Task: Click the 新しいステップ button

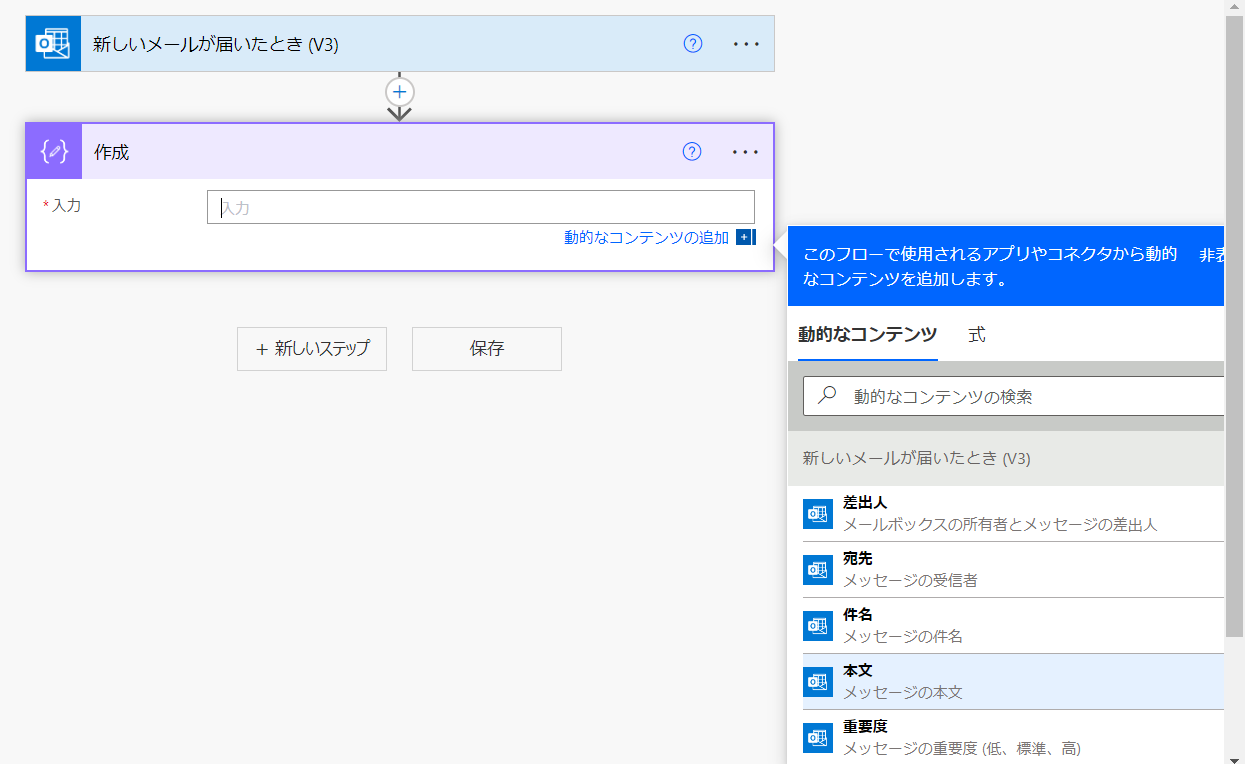Action: click(x=312, y=349)
